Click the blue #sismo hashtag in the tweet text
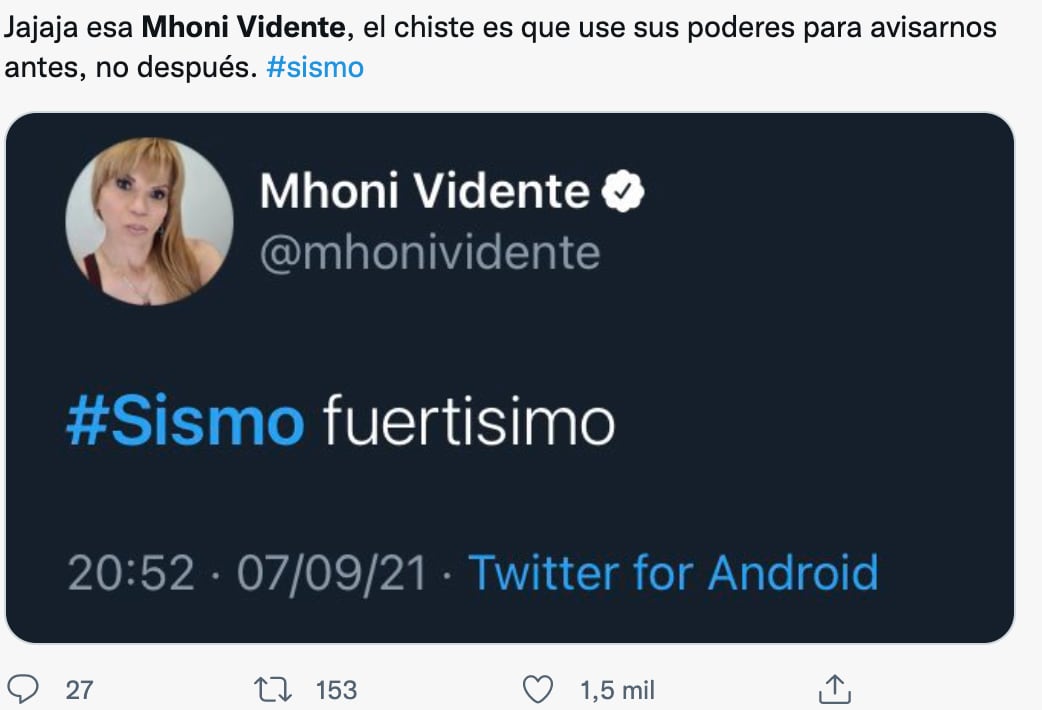The width and height of the screenshot is (1042, 710). pyautogui.click(x=316, y=70)
